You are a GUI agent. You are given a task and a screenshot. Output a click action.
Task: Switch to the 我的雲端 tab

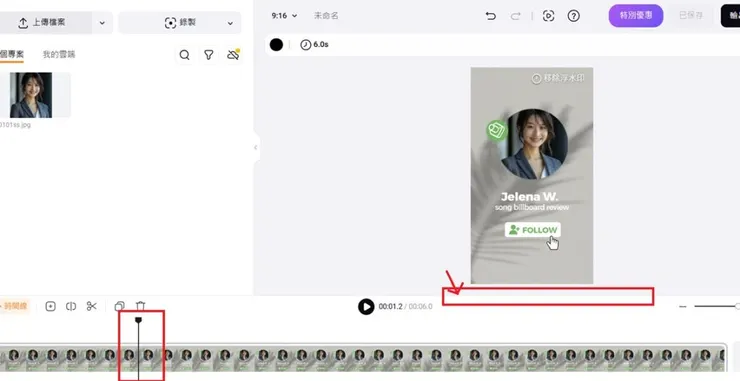point(59,54)
